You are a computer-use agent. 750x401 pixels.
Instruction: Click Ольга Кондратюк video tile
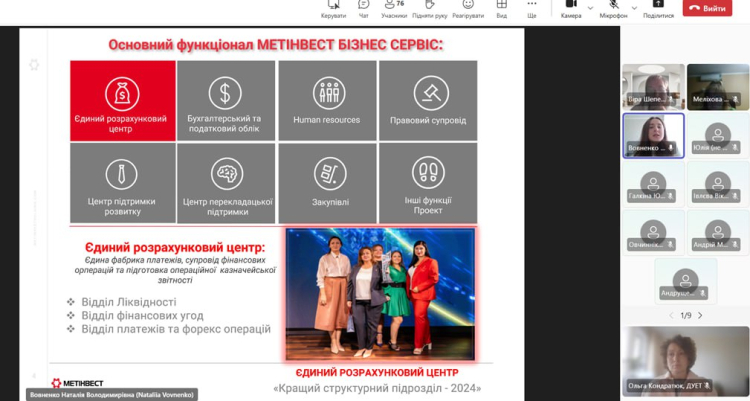[685, 360]
